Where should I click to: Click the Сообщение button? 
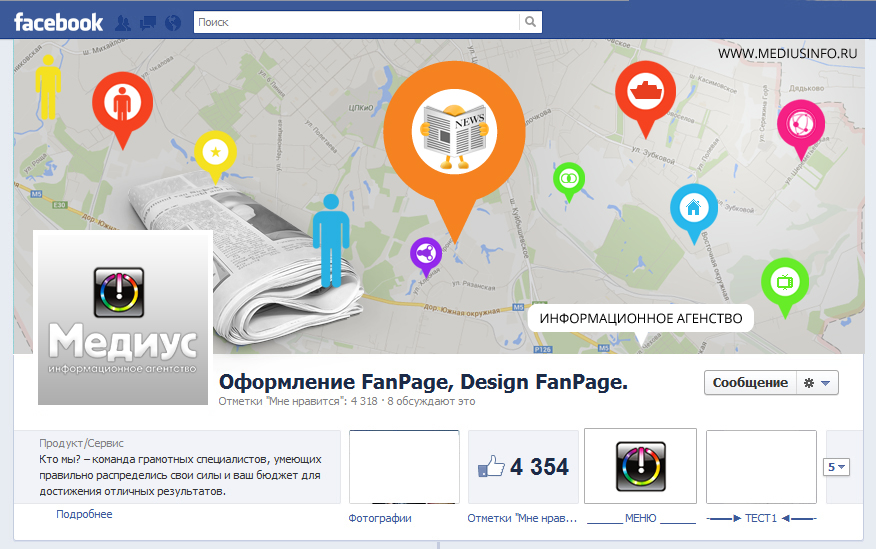coord(750,383)
